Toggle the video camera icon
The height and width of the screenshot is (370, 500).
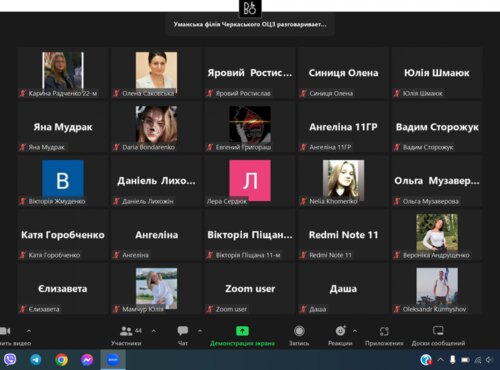[5, 331]
